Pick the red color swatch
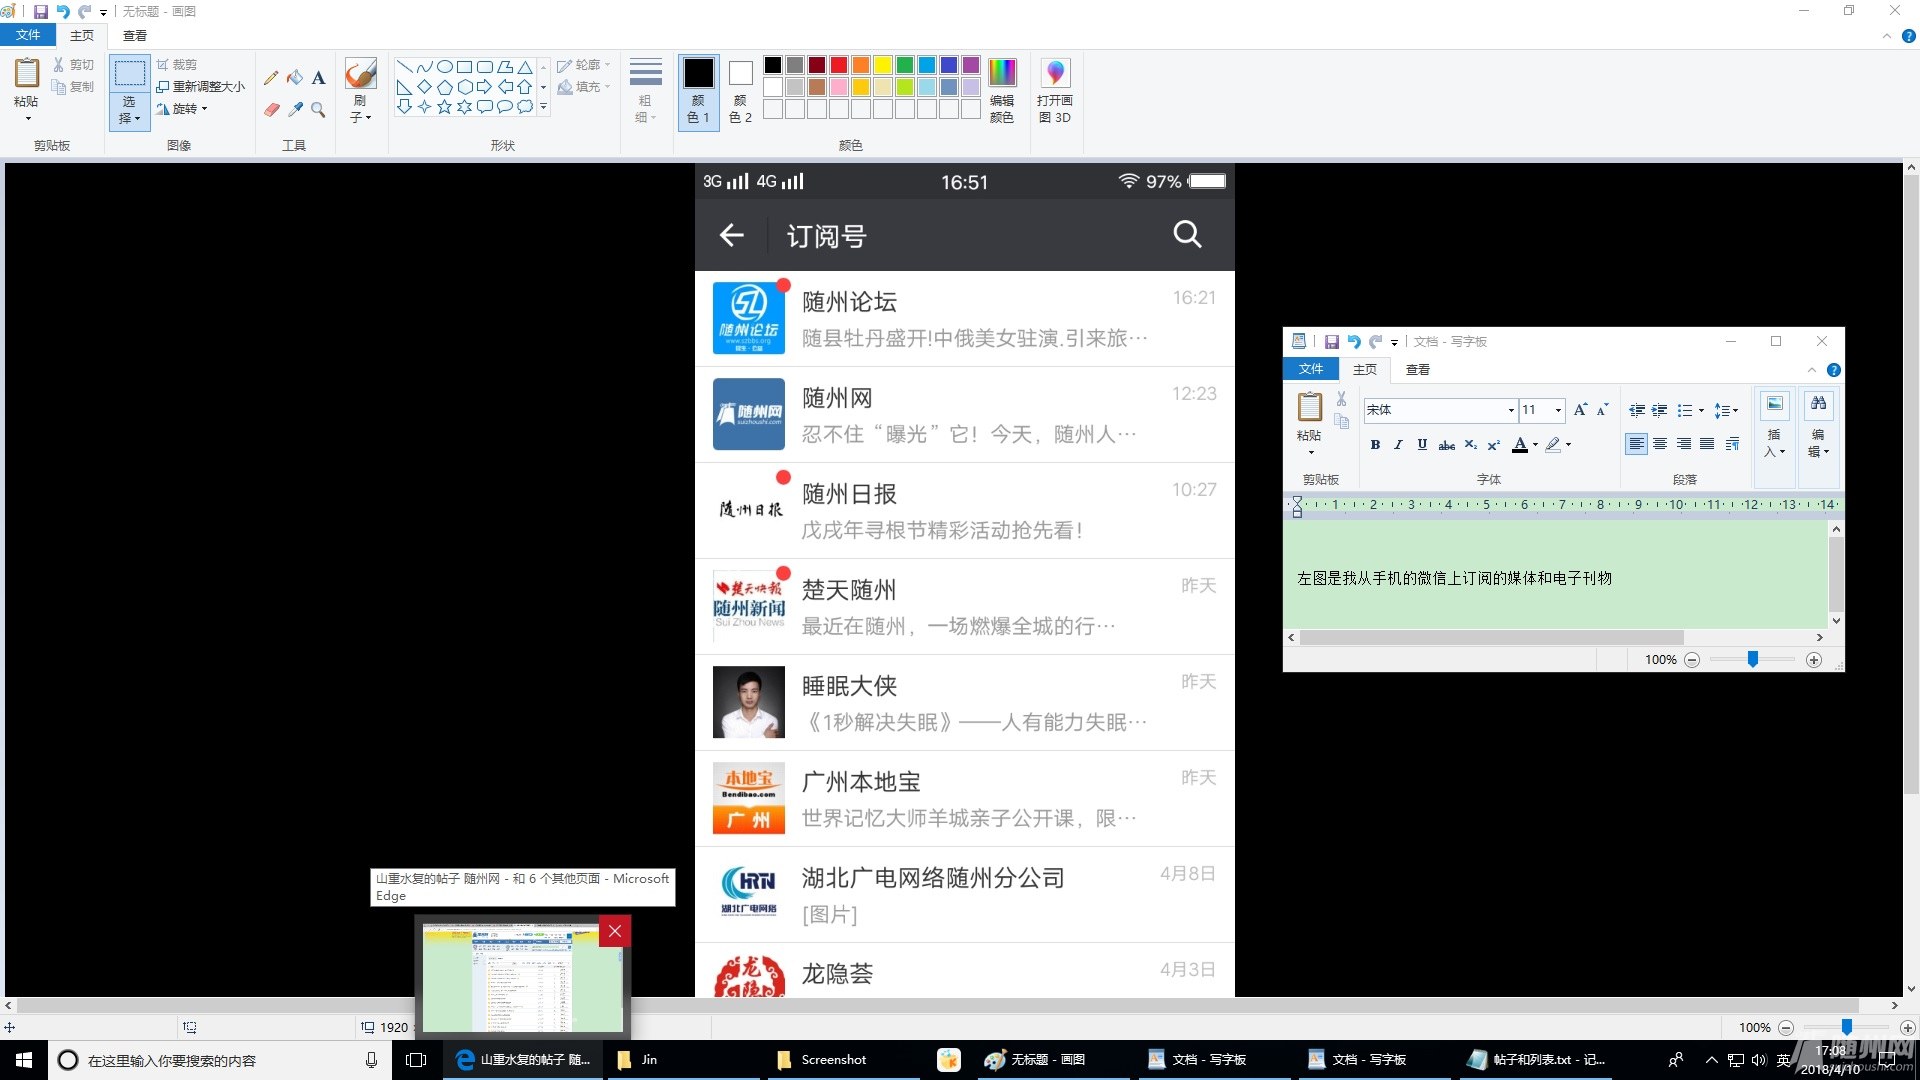The height and width of the screenshot is (1080, 1920). click(x=839, y=66)
